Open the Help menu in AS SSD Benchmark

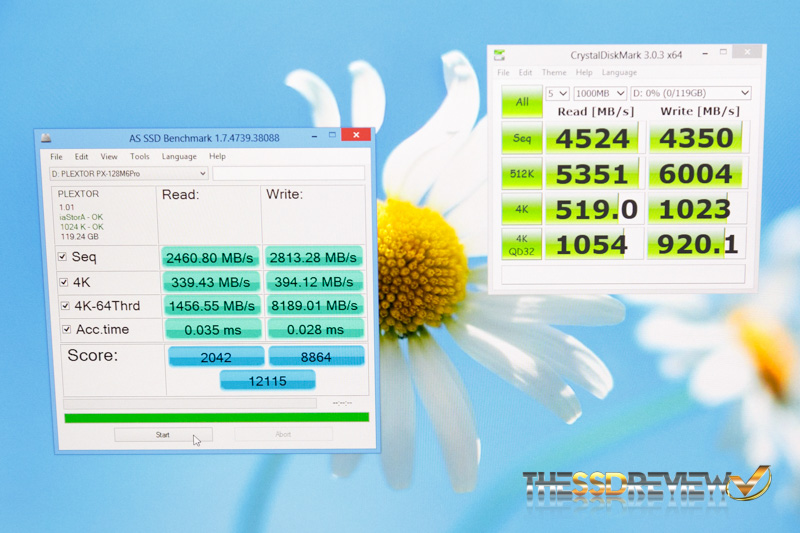pyautogui.click(x=217, y=156)
